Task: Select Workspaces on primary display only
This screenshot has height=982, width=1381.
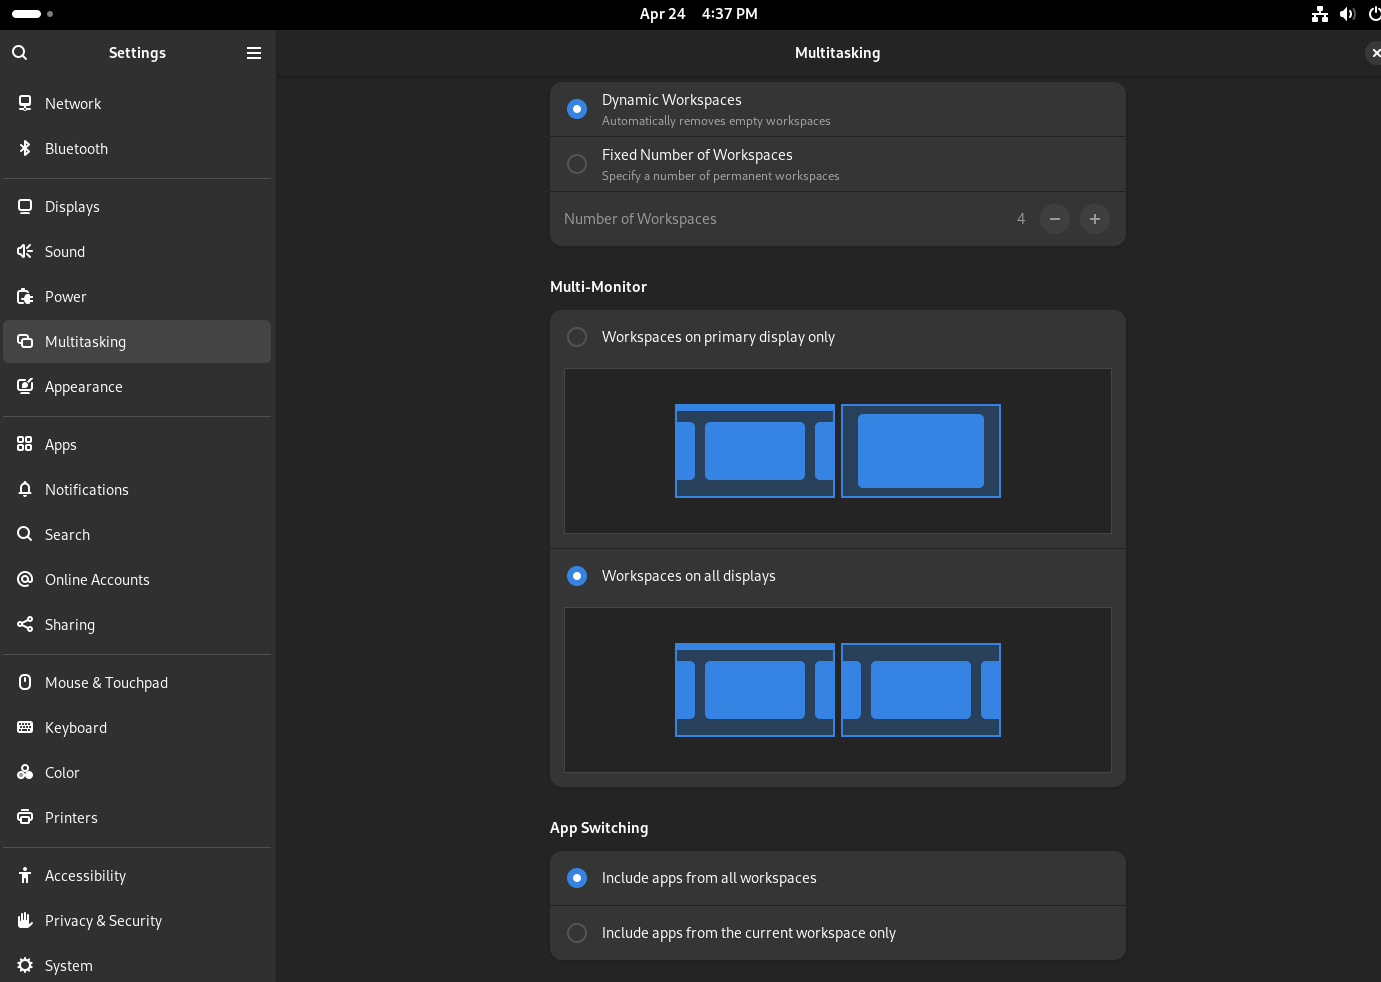Action: [x=577, y=337]
